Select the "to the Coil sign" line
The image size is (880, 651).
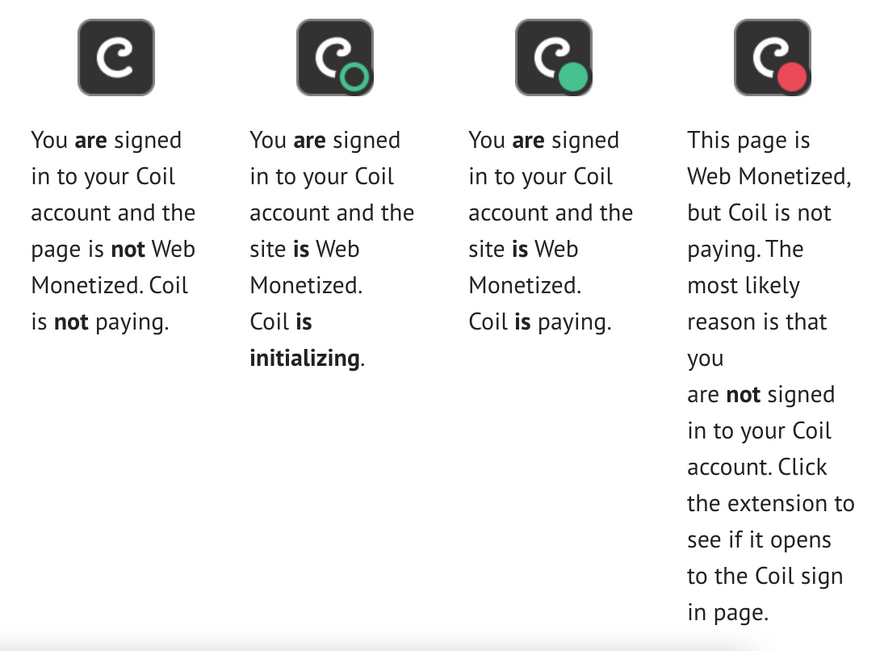(x=765, y=577)
